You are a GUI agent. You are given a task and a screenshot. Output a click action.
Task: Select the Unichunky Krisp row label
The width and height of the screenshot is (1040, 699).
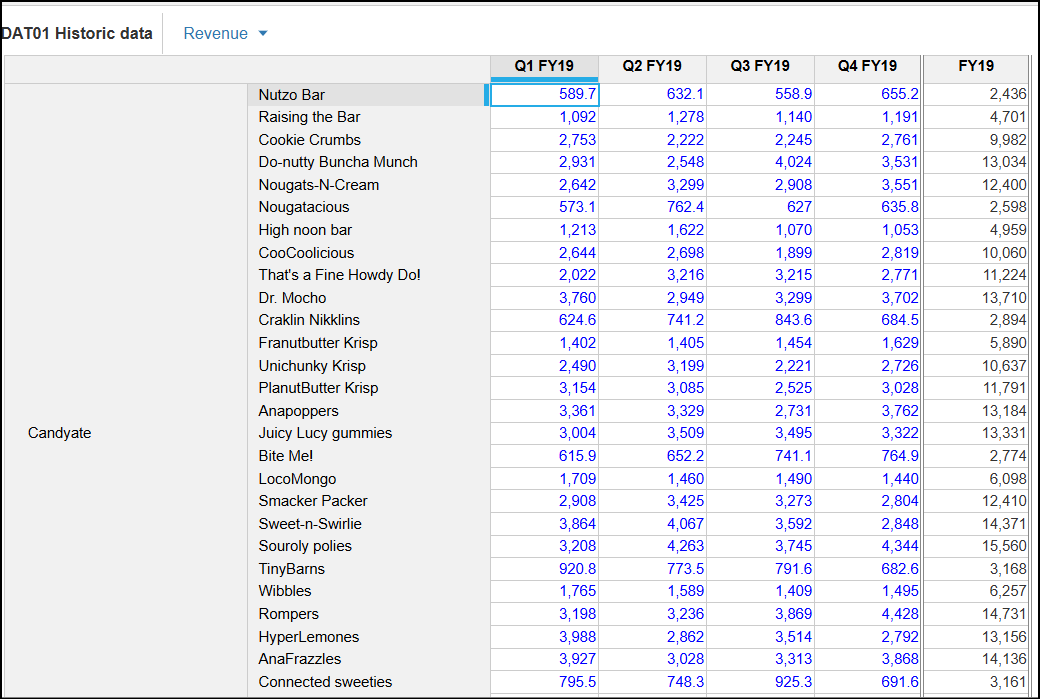[x=369, y=365]
